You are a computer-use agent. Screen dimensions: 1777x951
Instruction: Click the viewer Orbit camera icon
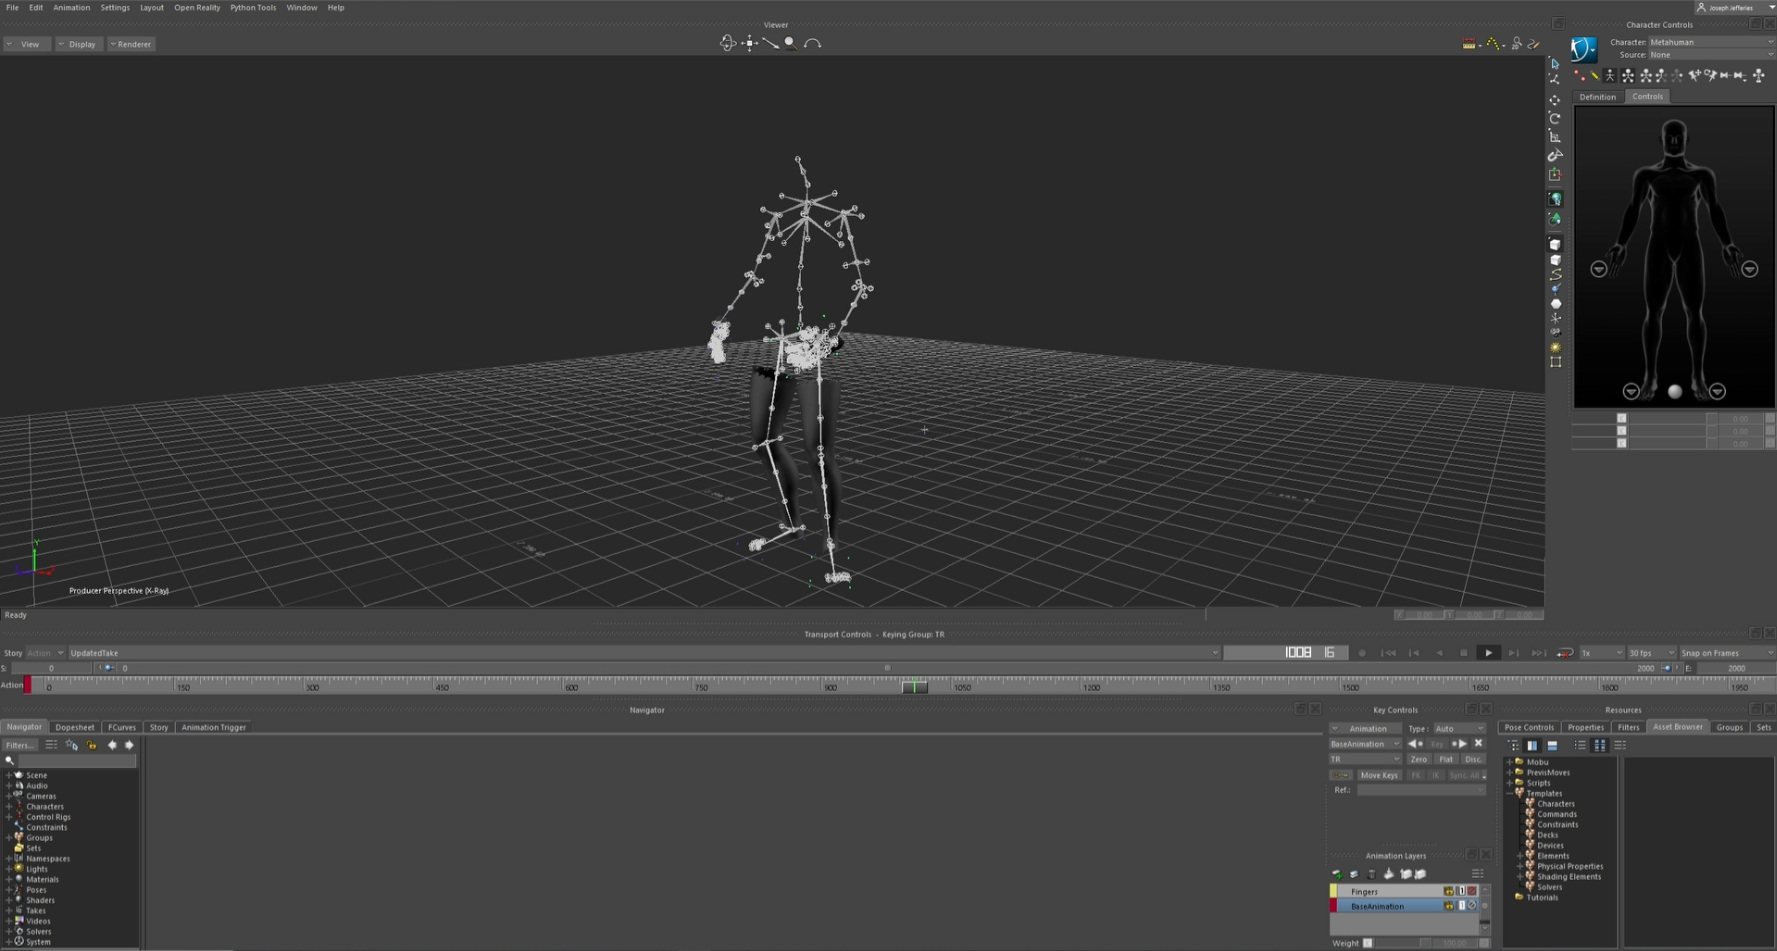pos(728,43)
